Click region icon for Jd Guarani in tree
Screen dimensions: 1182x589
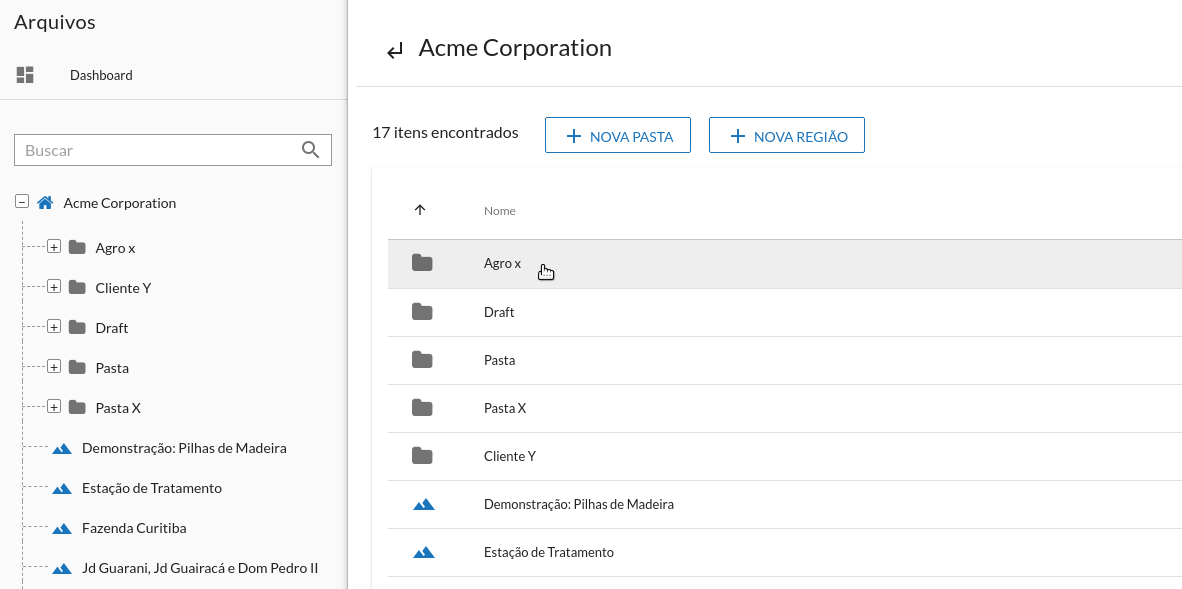tap(62, 568)
